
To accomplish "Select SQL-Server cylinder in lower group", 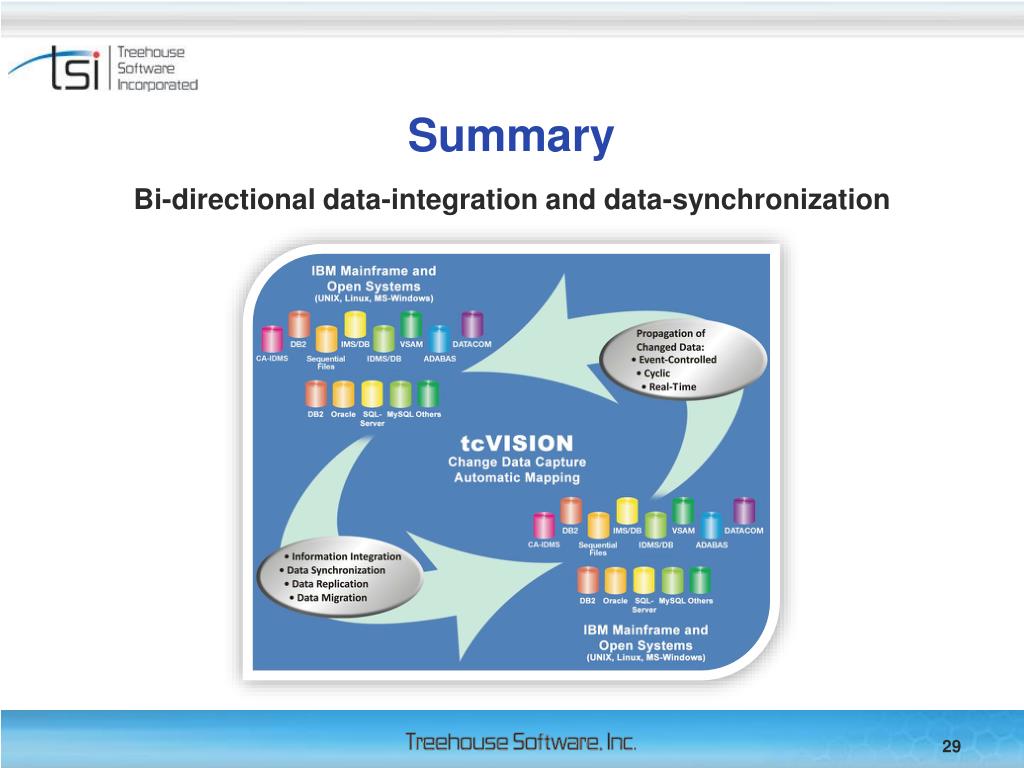I will [644, 581].
